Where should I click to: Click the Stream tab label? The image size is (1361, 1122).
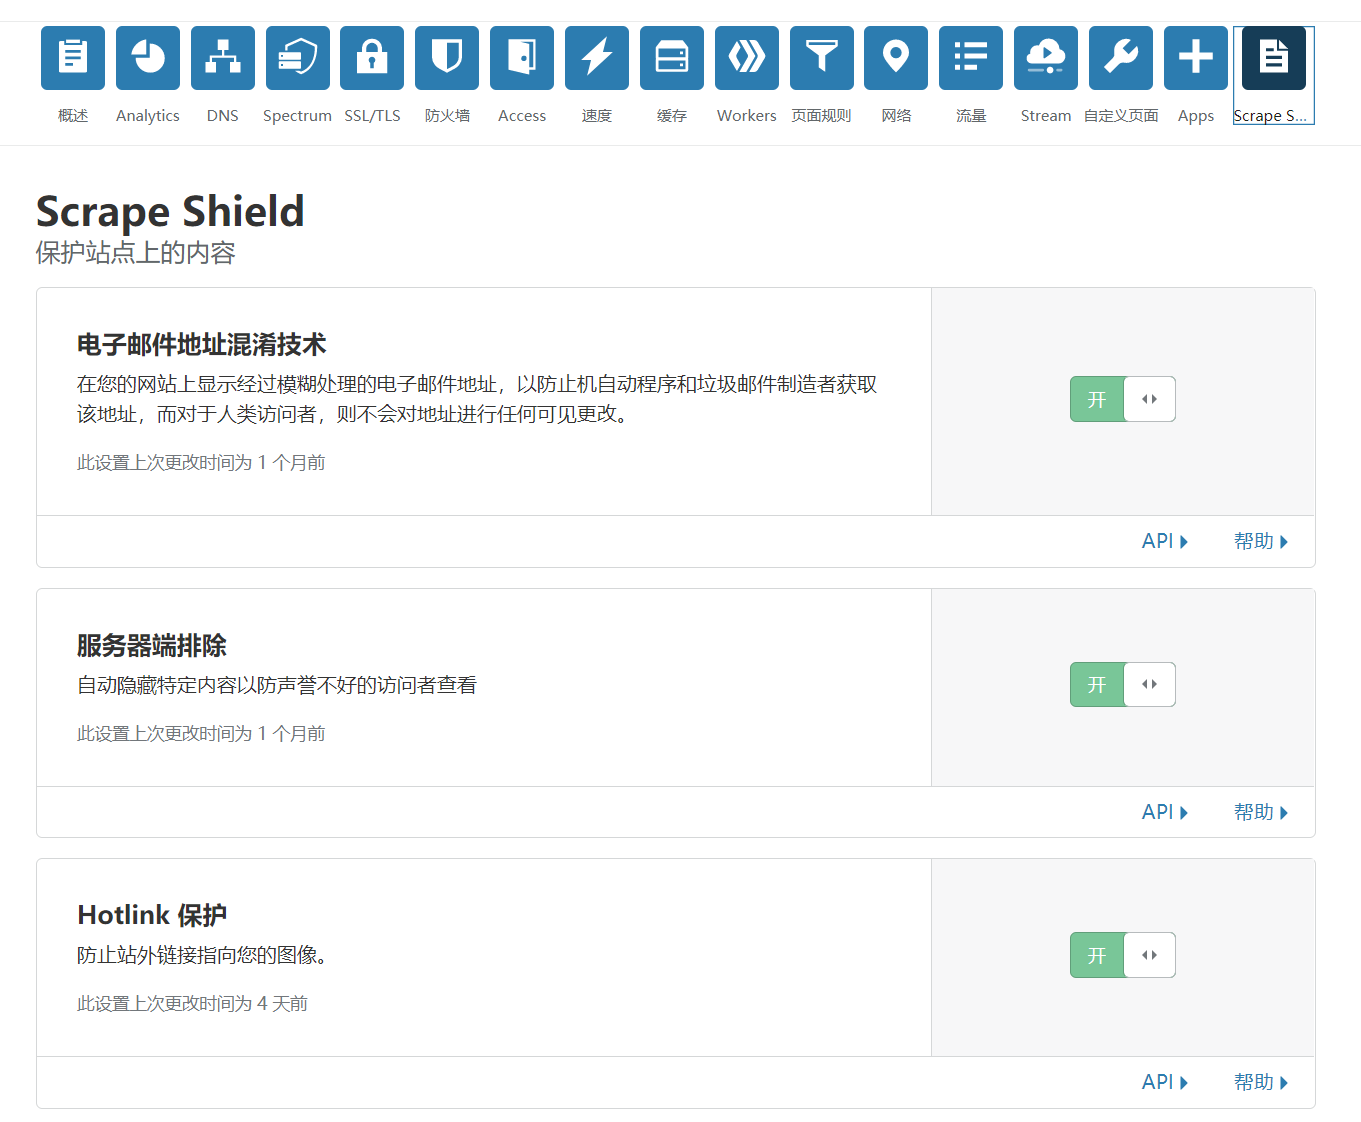[x=1046, y=116]
